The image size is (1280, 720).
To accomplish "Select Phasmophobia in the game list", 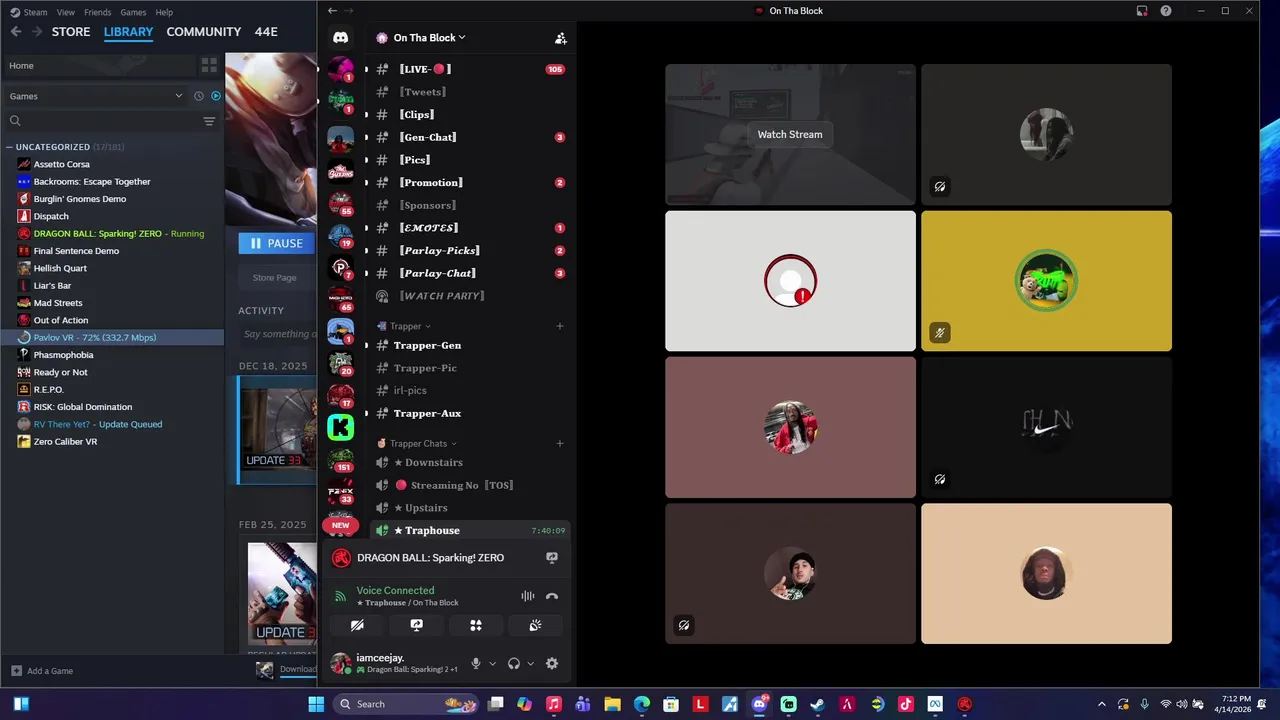I will (x=63, y=355).
